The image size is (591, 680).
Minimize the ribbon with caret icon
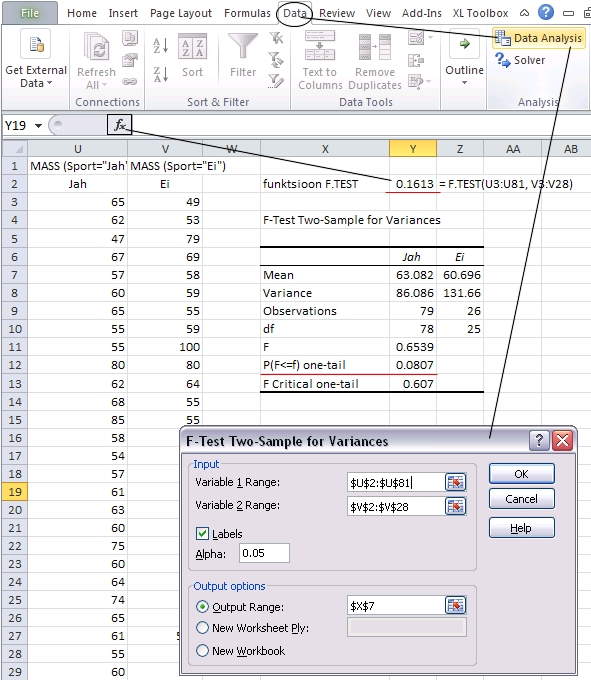click(524, 13)
